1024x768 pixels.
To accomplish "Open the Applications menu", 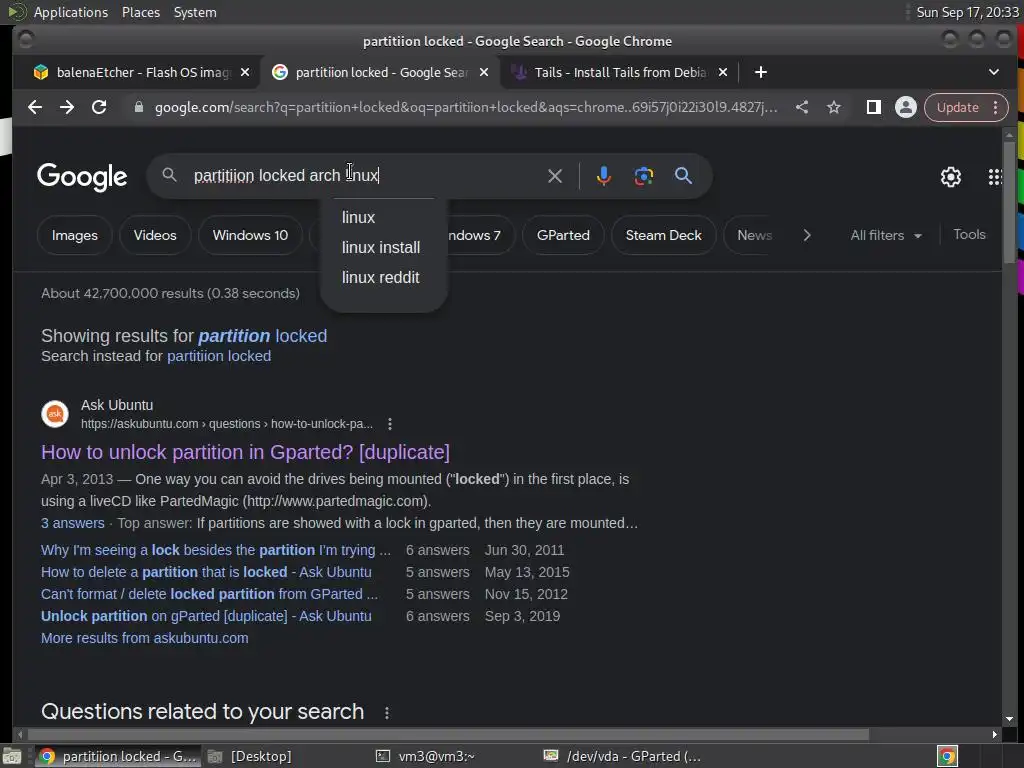I will coord(71,12).
